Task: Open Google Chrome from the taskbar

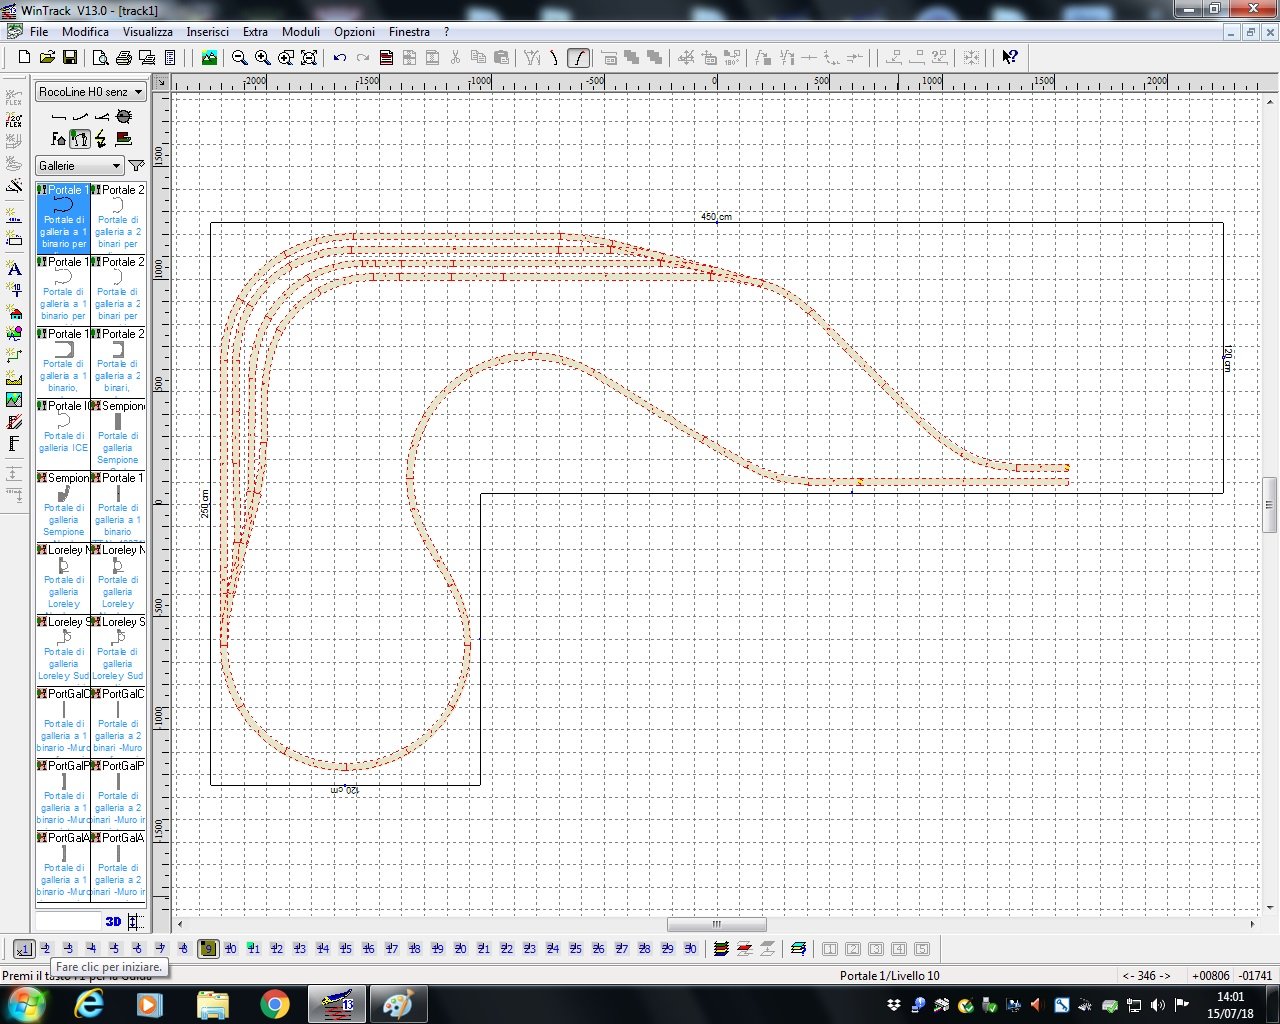Action: click(275, 1004)
